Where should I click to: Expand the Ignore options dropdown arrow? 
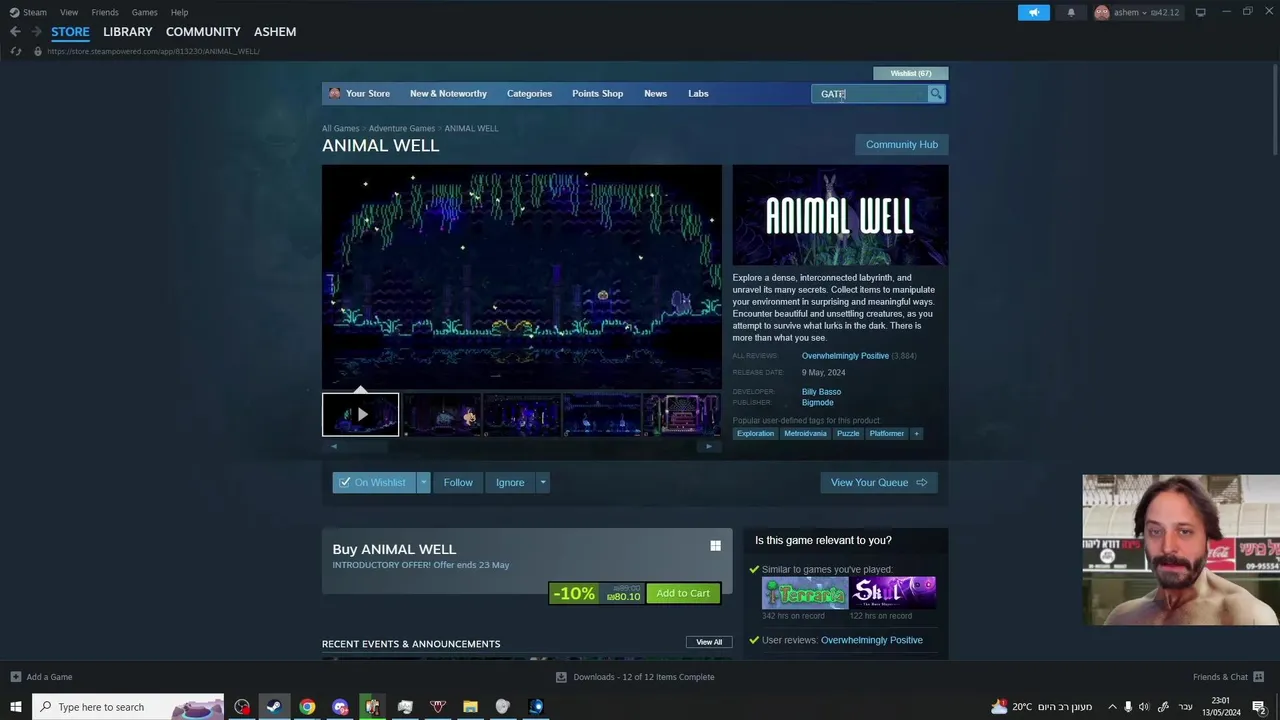543,482
